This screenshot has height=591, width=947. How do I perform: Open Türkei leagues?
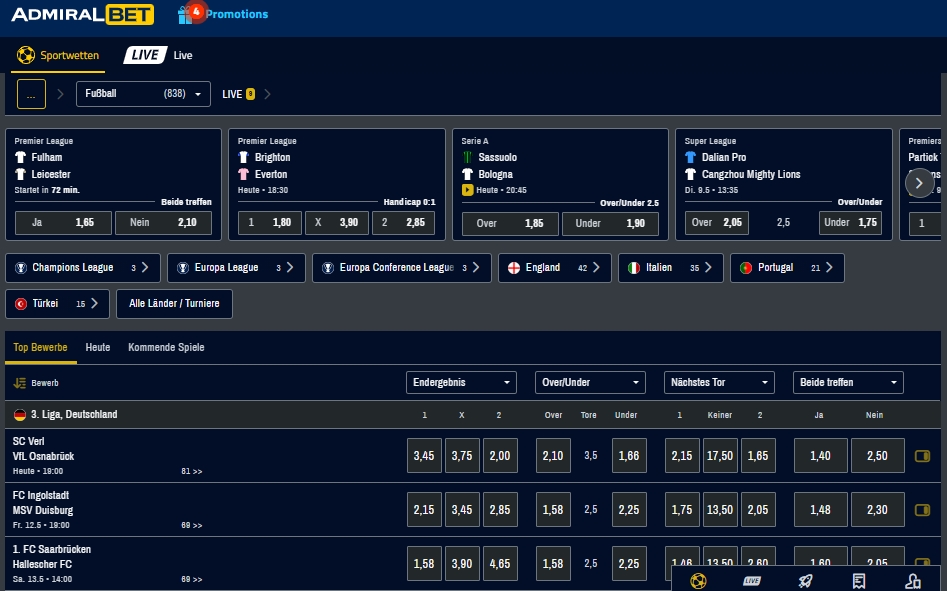point(57,304)
